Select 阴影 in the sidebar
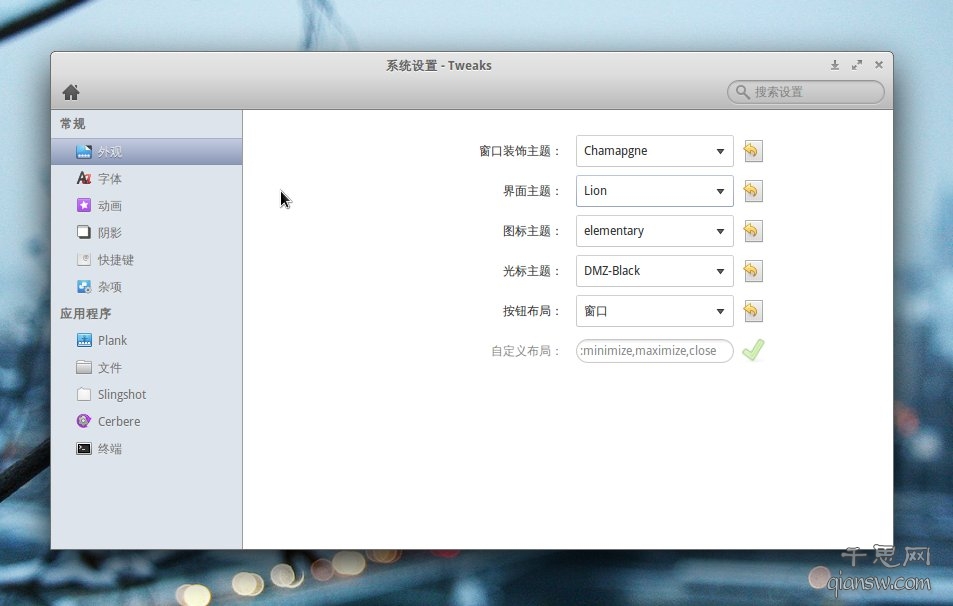 coord(110,233)
